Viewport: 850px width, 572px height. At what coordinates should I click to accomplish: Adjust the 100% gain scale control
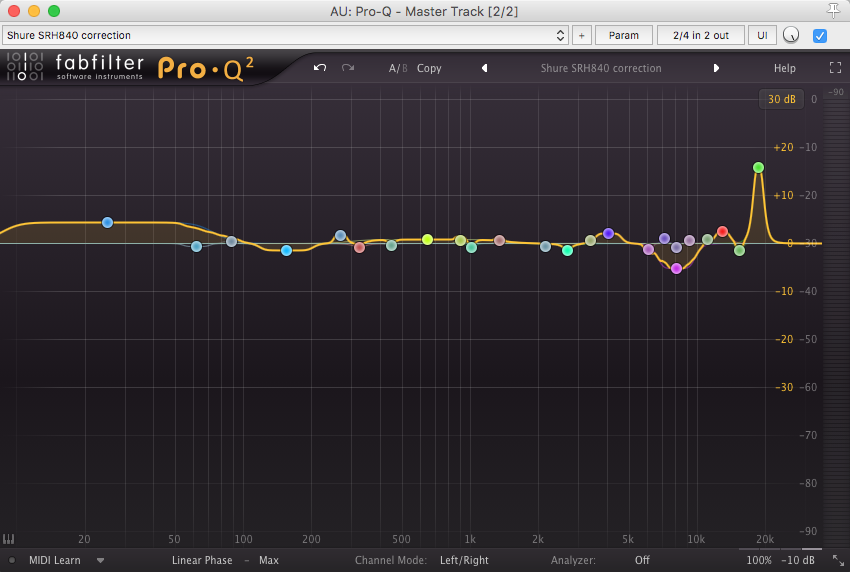tap(758, 560)
